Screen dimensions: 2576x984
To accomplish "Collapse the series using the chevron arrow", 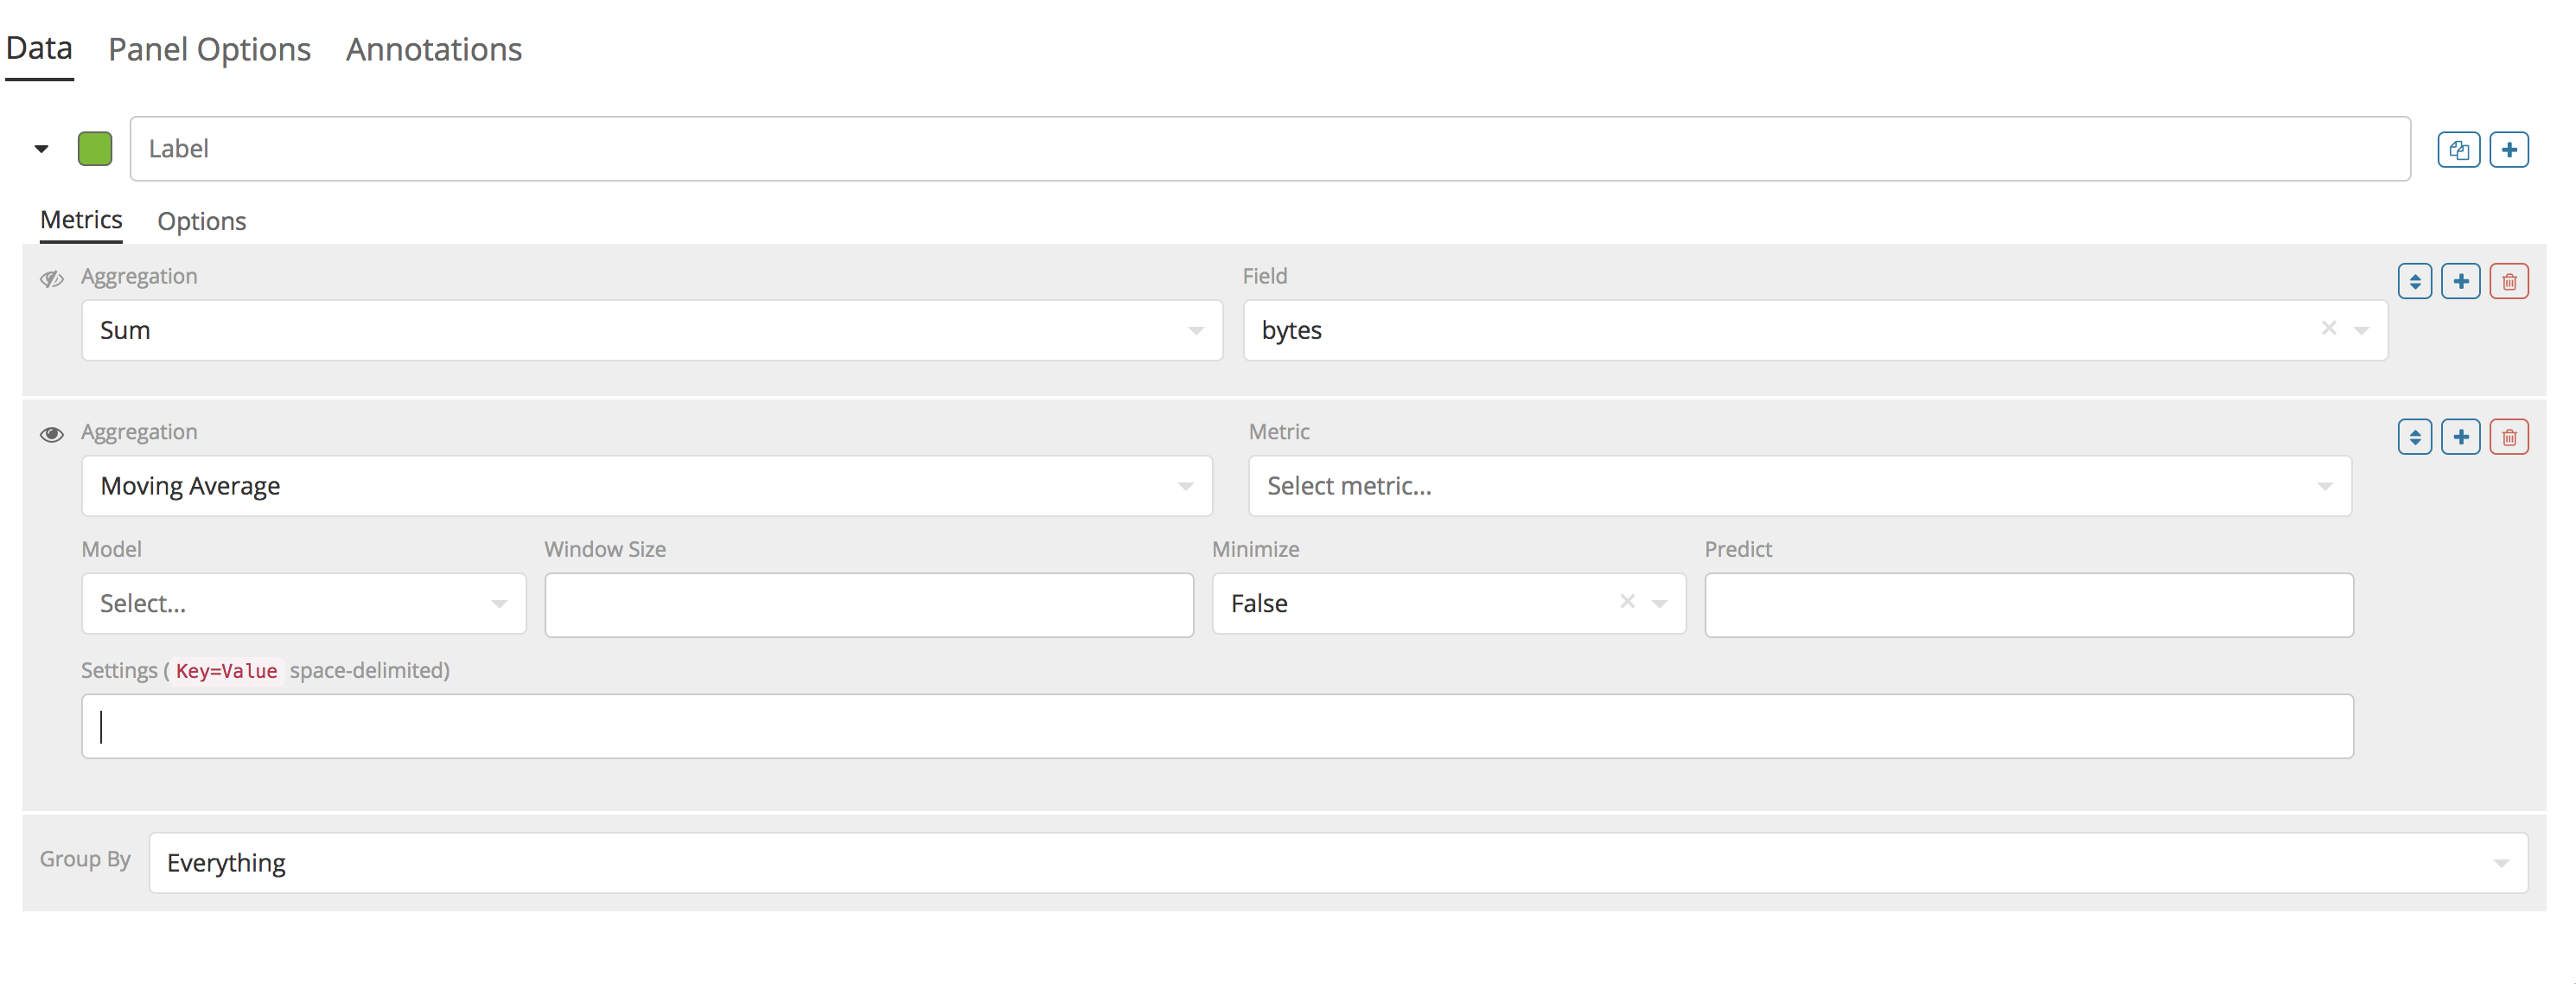I will point(41,148).
